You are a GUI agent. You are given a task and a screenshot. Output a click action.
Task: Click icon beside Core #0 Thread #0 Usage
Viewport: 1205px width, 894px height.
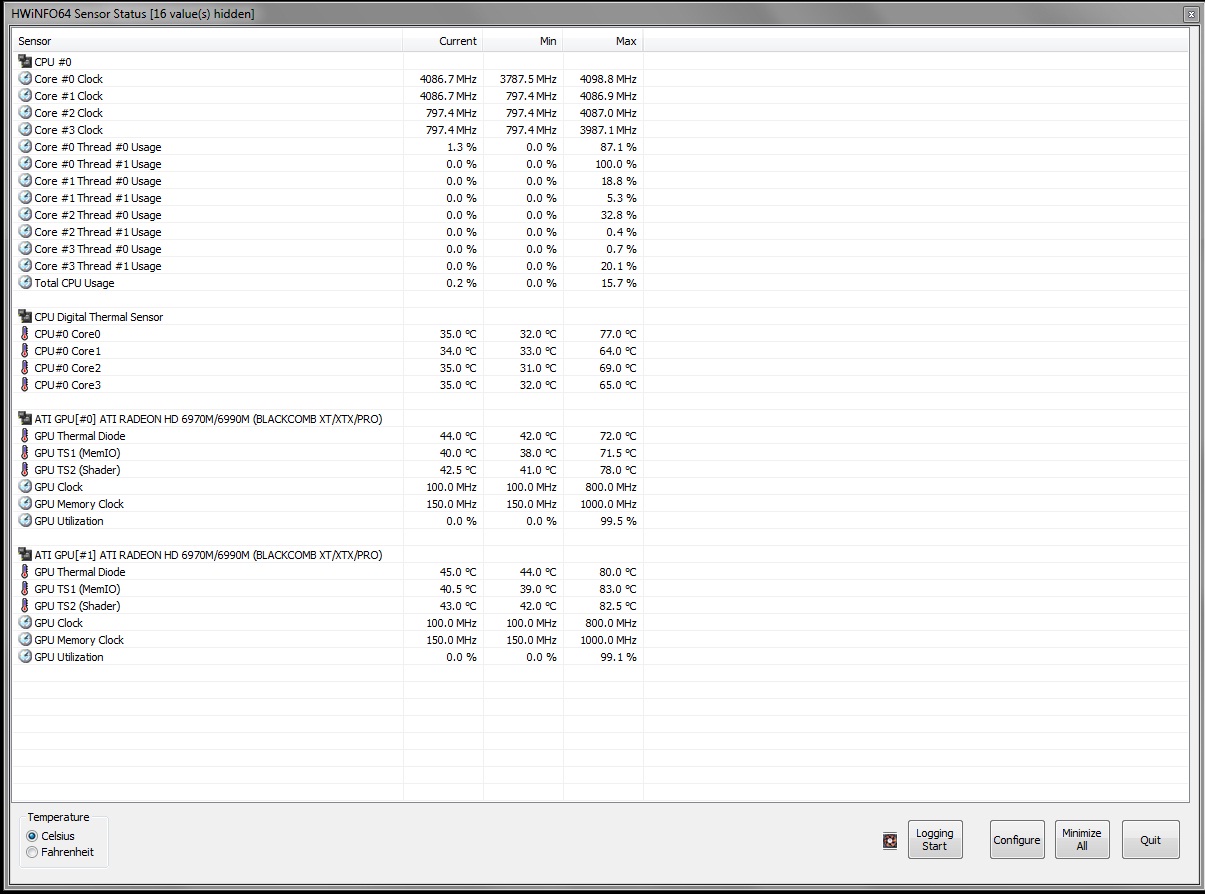(x=25, y=147)
